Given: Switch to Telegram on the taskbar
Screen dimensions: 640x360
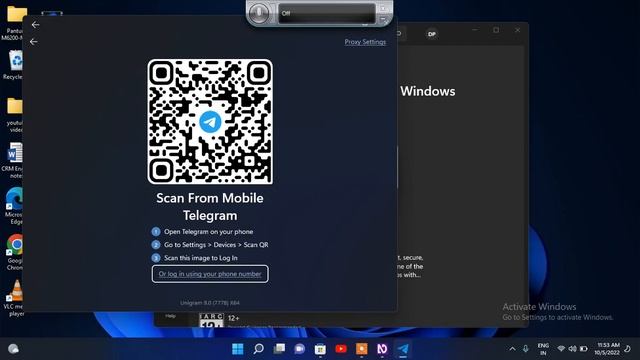Looking at the screenshot, I should (x=403, y=349).
